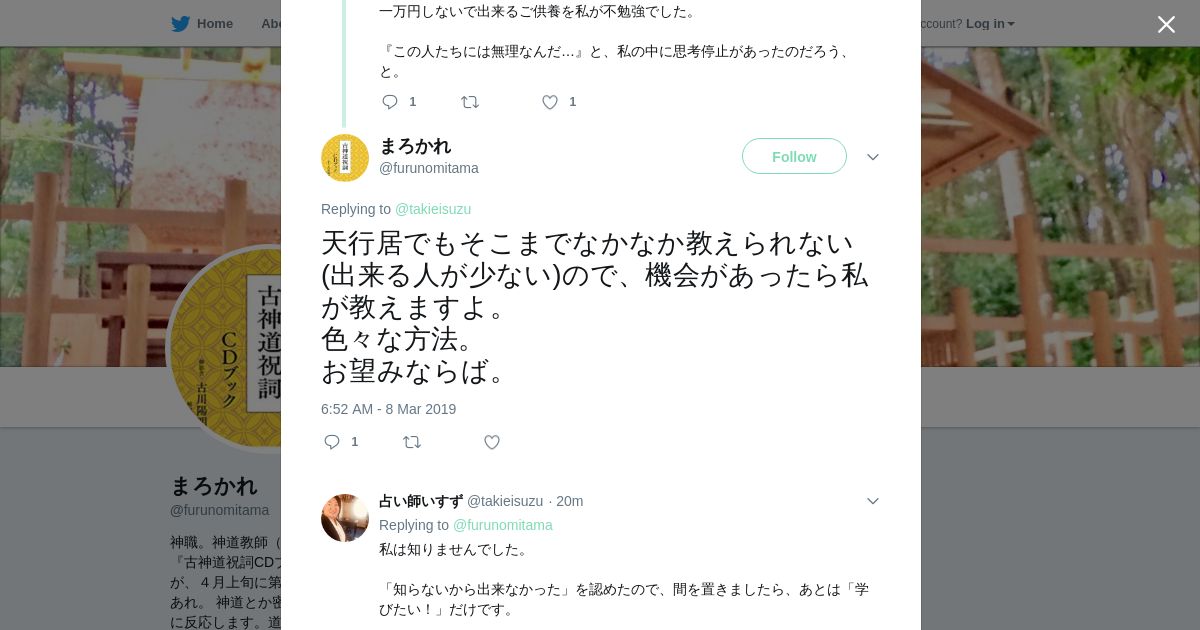This screenshot has height=630, width=1200.
Task: Open @furunomitama link in reply below
Action: [502, 525]
